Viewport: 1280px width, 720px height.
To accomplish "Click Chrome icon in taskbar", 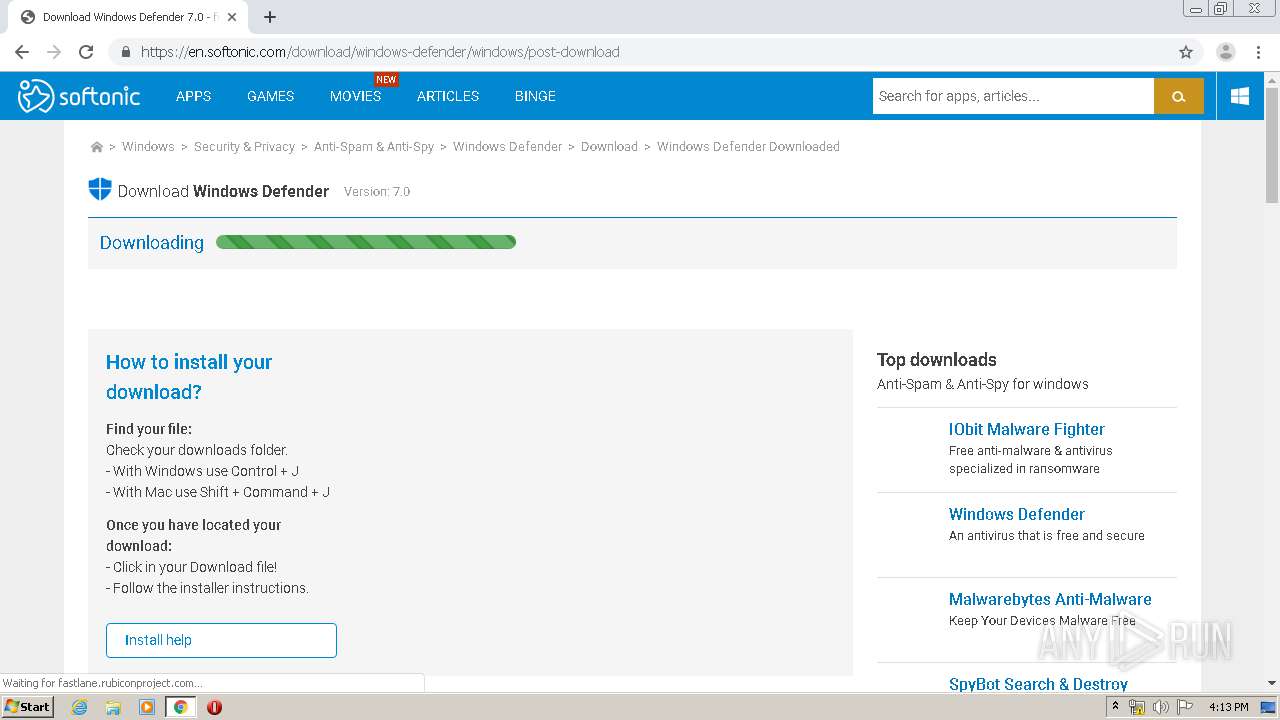I will pos(180,707).
